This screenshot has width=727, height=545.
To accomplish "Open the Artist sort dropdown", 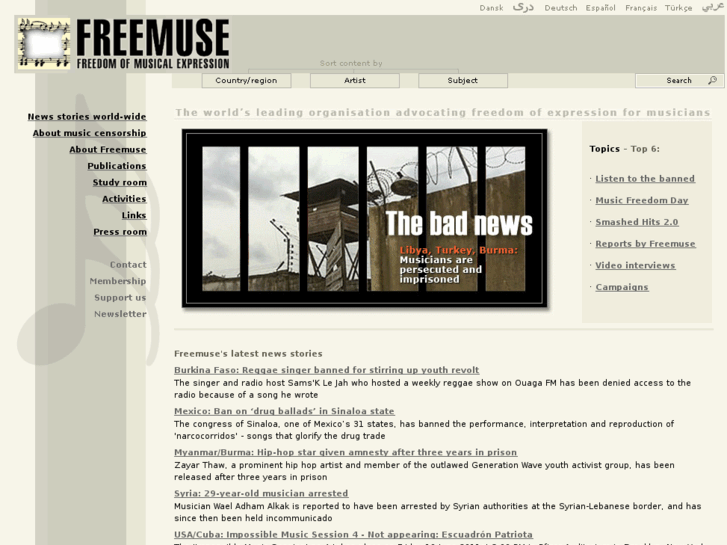I will (x=355, y=80).
